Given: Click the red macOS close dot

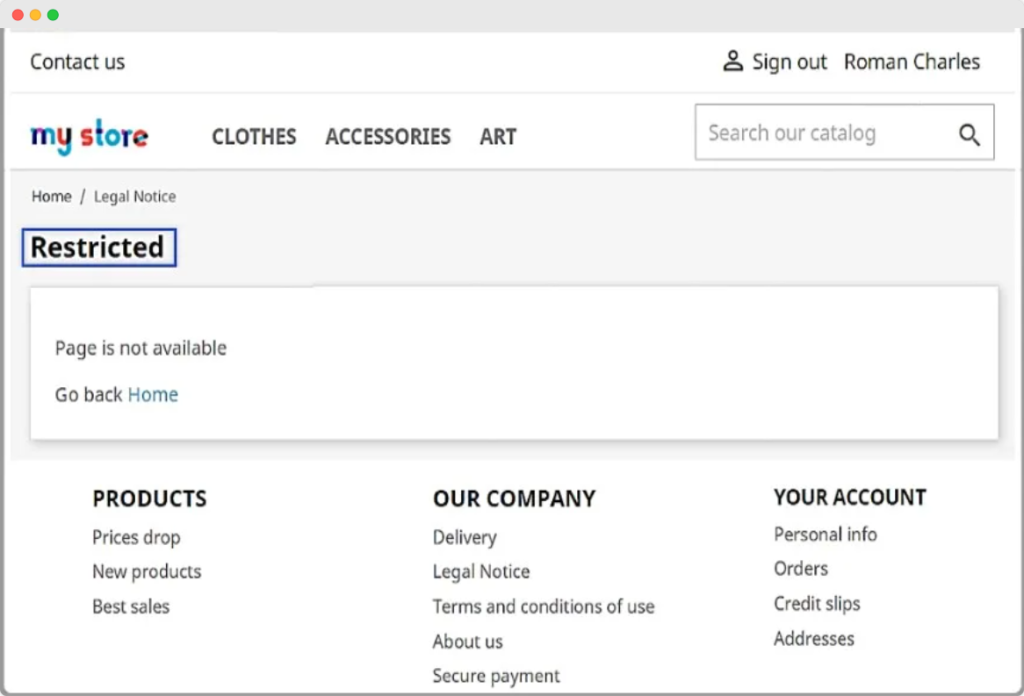Looking at the screenshot, I should click(18, 15).
